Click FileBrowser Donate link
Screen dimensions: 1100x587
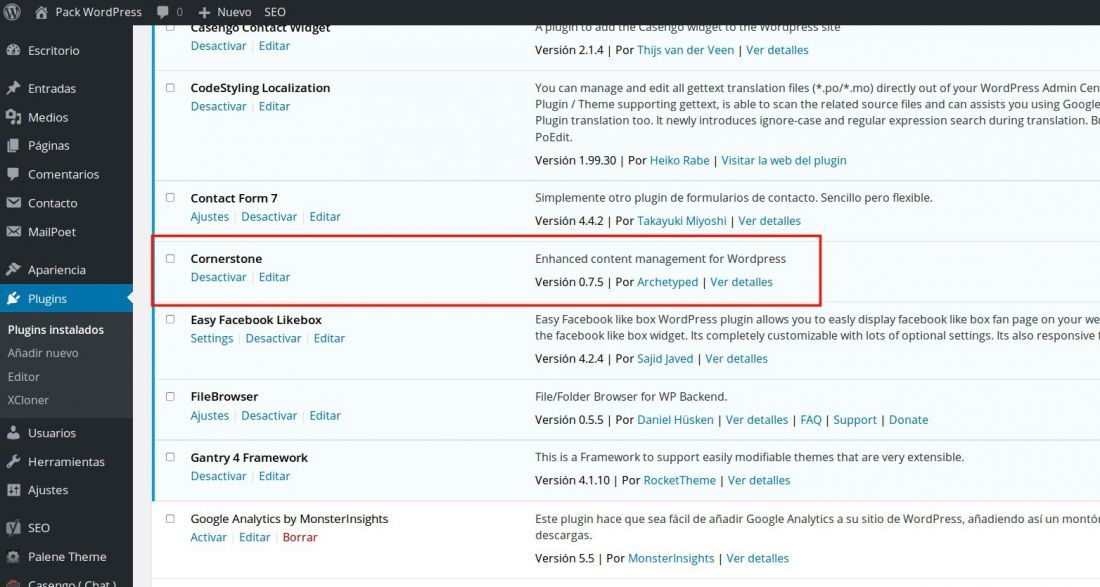click(x=908, y=419)
